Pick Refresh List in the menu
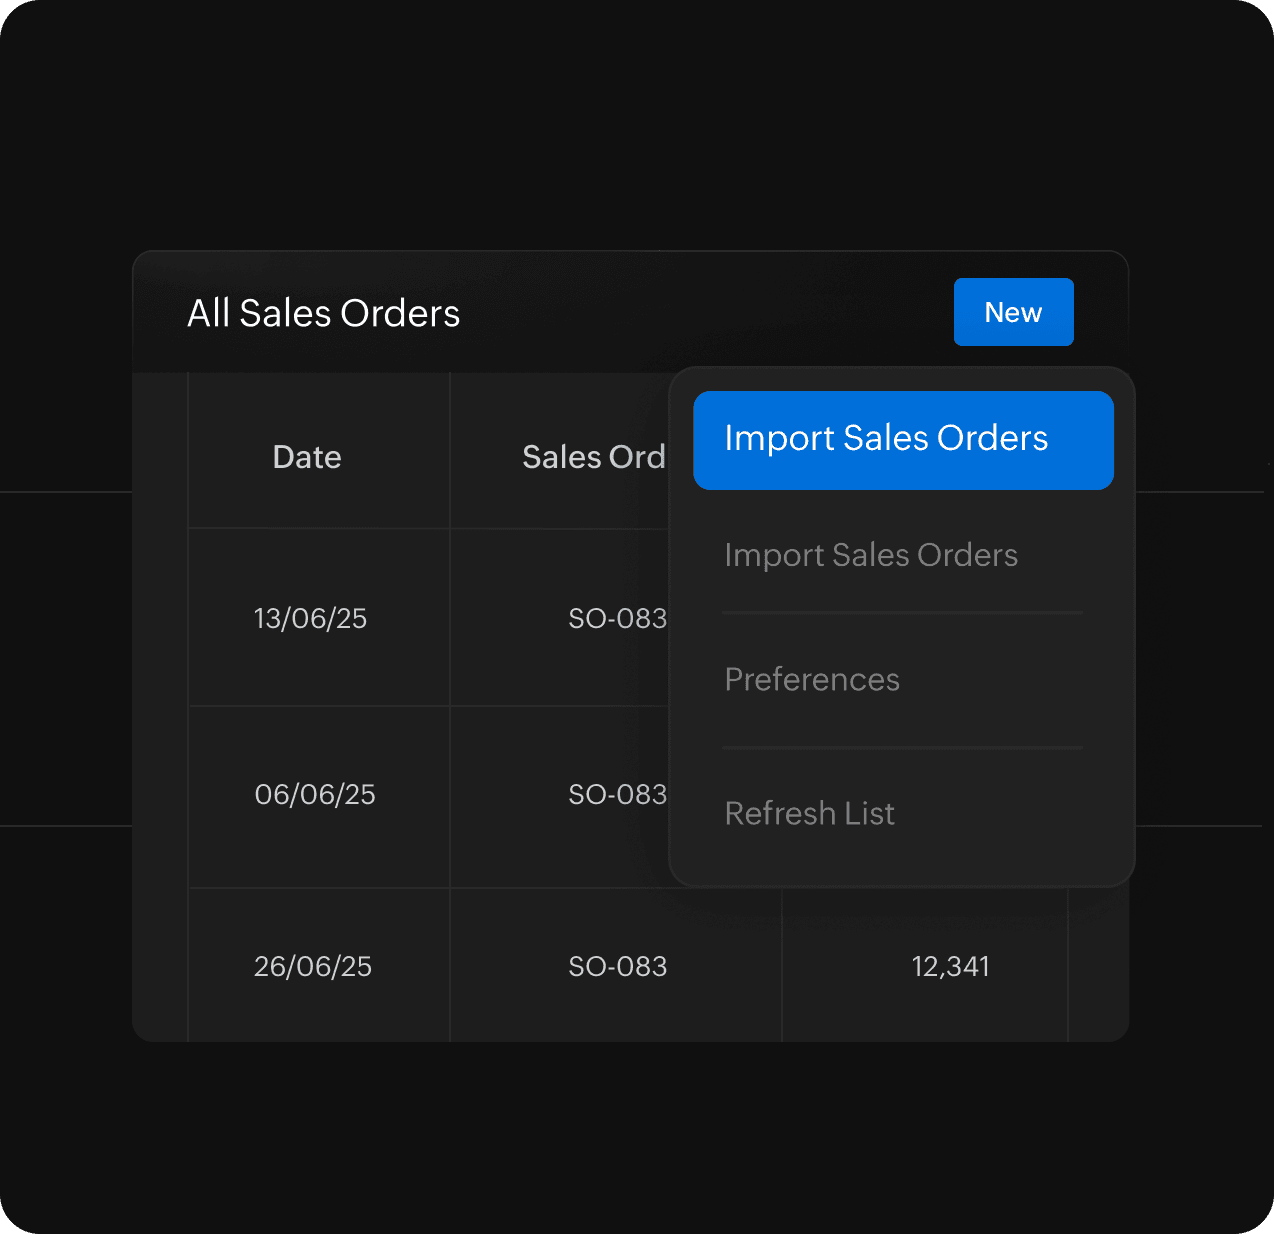This screenshot has height=1234, width=1274. (809, 814)
